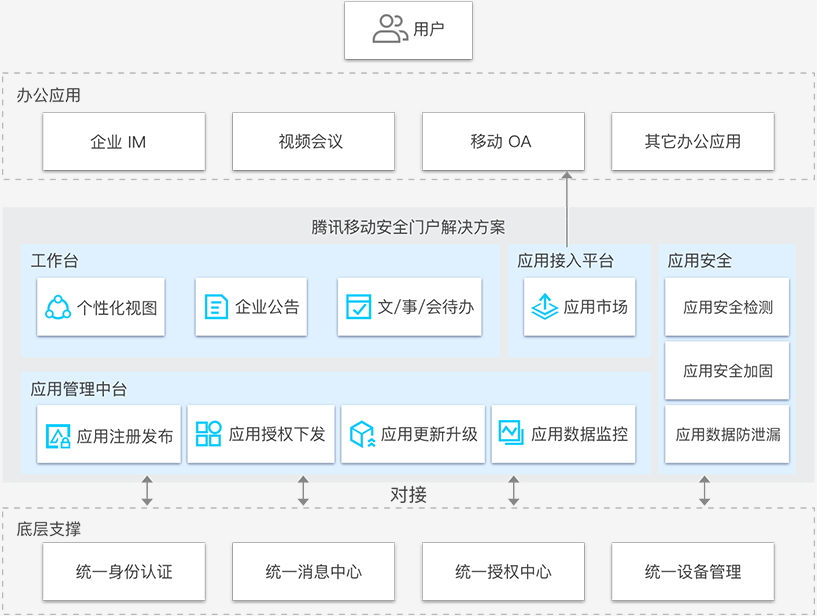This screenshot has width=817, height=616.
Task: Click the 应用更新升级 cube icon
Action: pyautogui.click(x=361, y=434)
